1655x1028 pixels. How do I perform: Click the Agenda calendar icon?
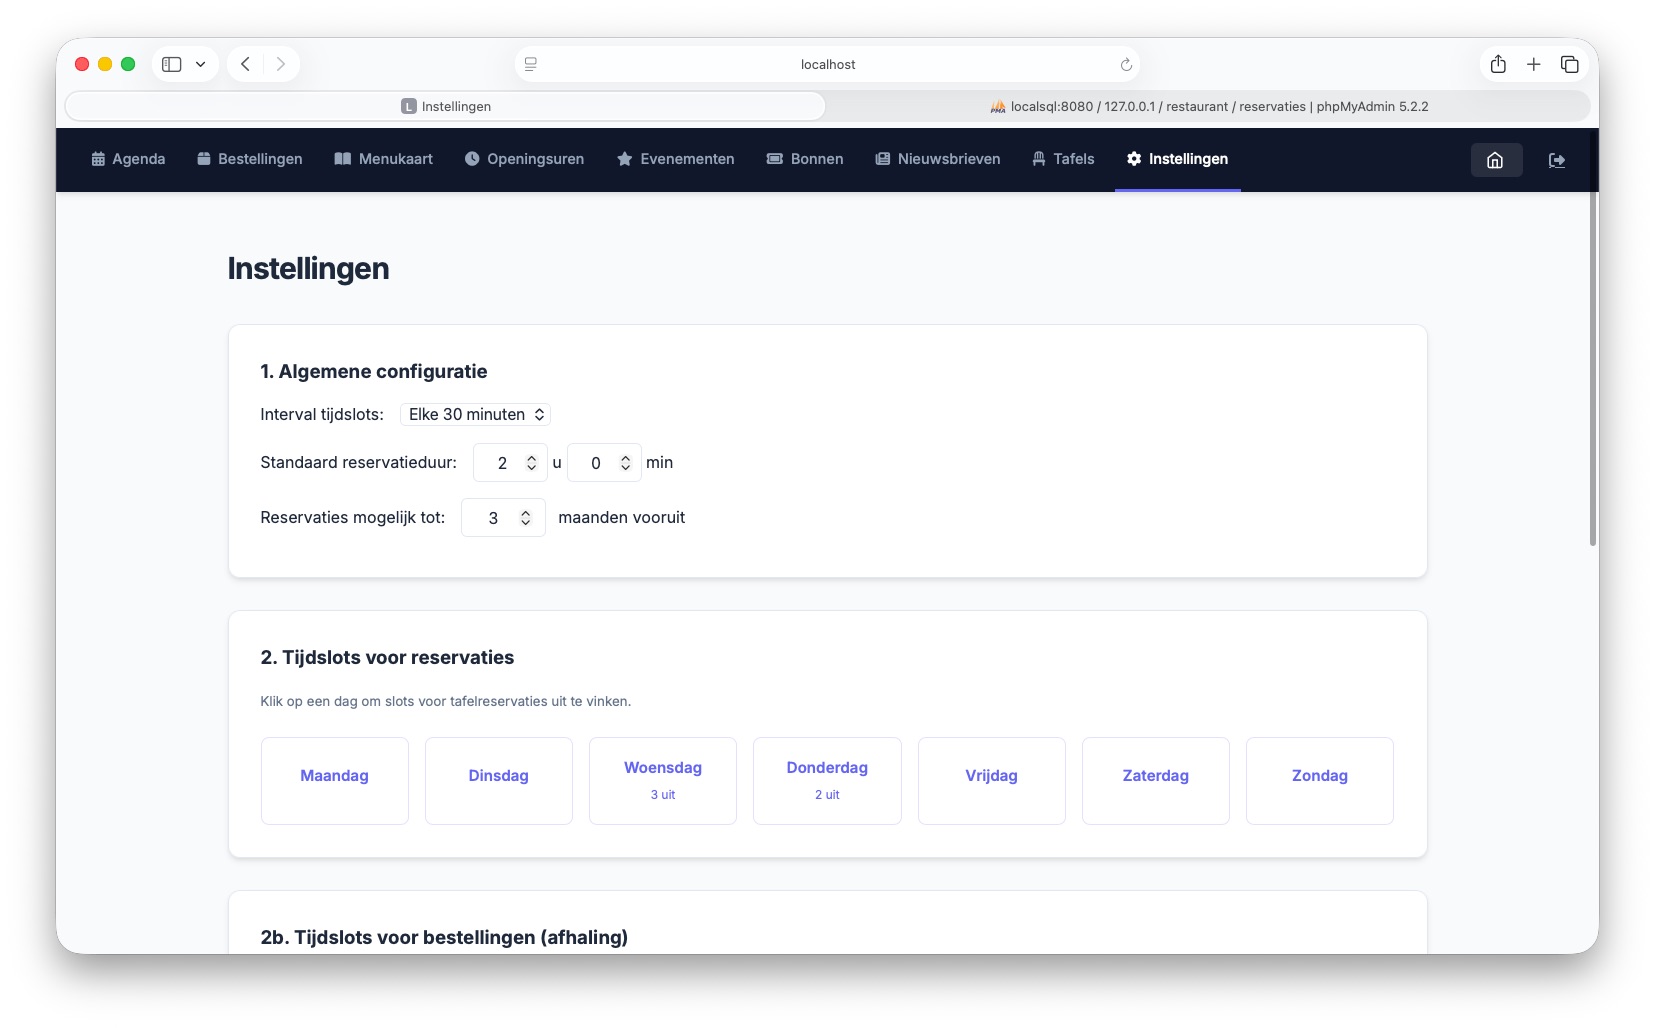point(98,159)
